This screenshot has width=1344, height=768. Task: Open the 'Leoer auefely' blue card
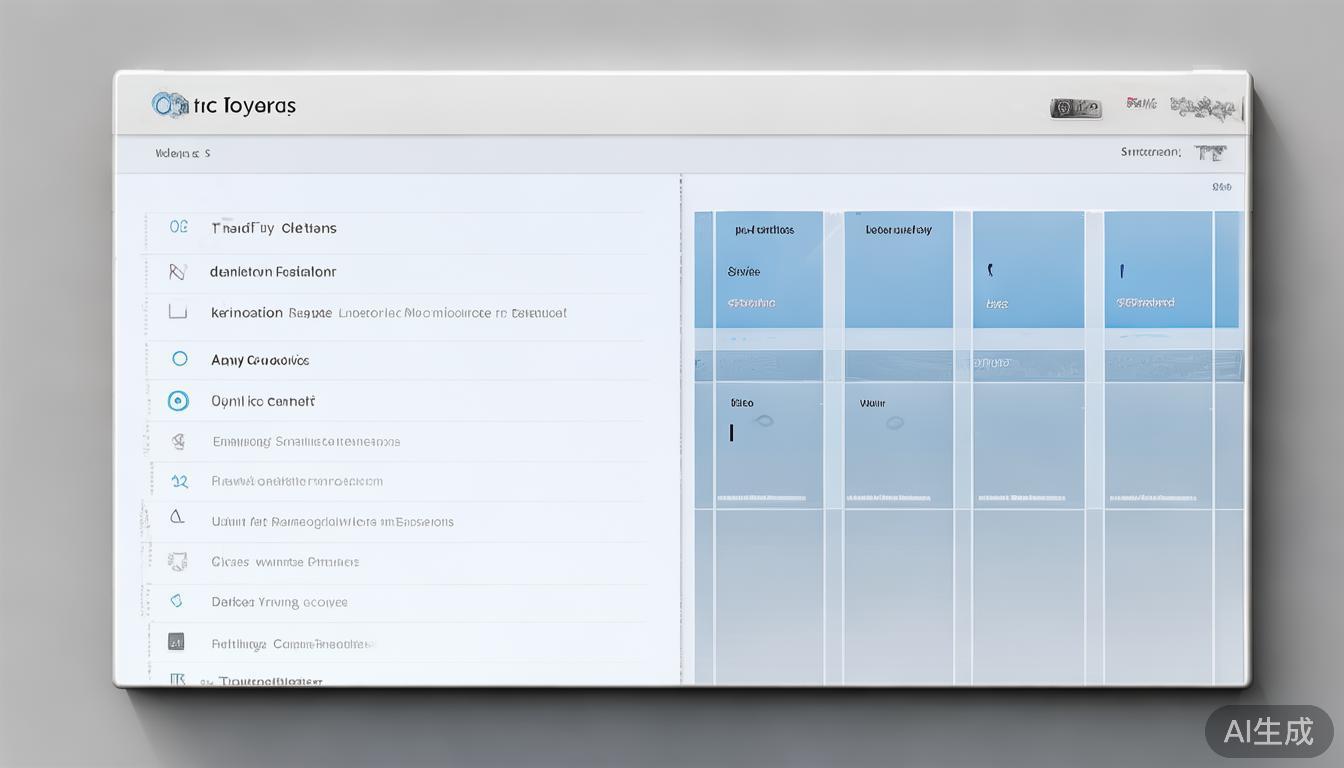(x=898, y=269)
